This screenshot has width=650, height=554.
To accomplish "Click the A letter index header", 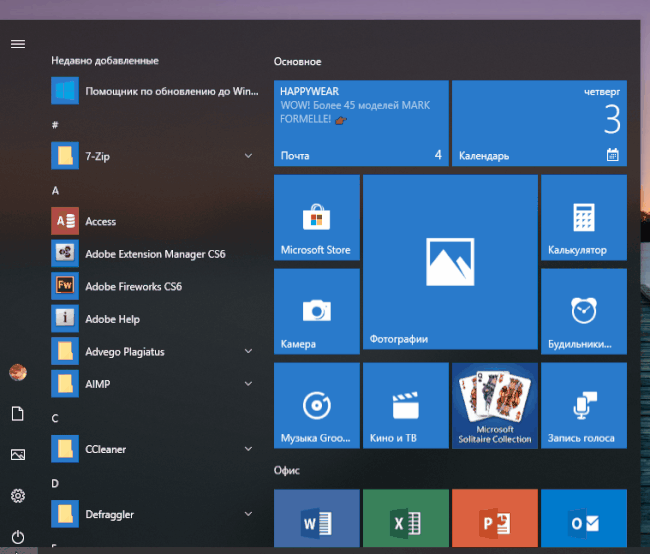I will click(55, 190).
